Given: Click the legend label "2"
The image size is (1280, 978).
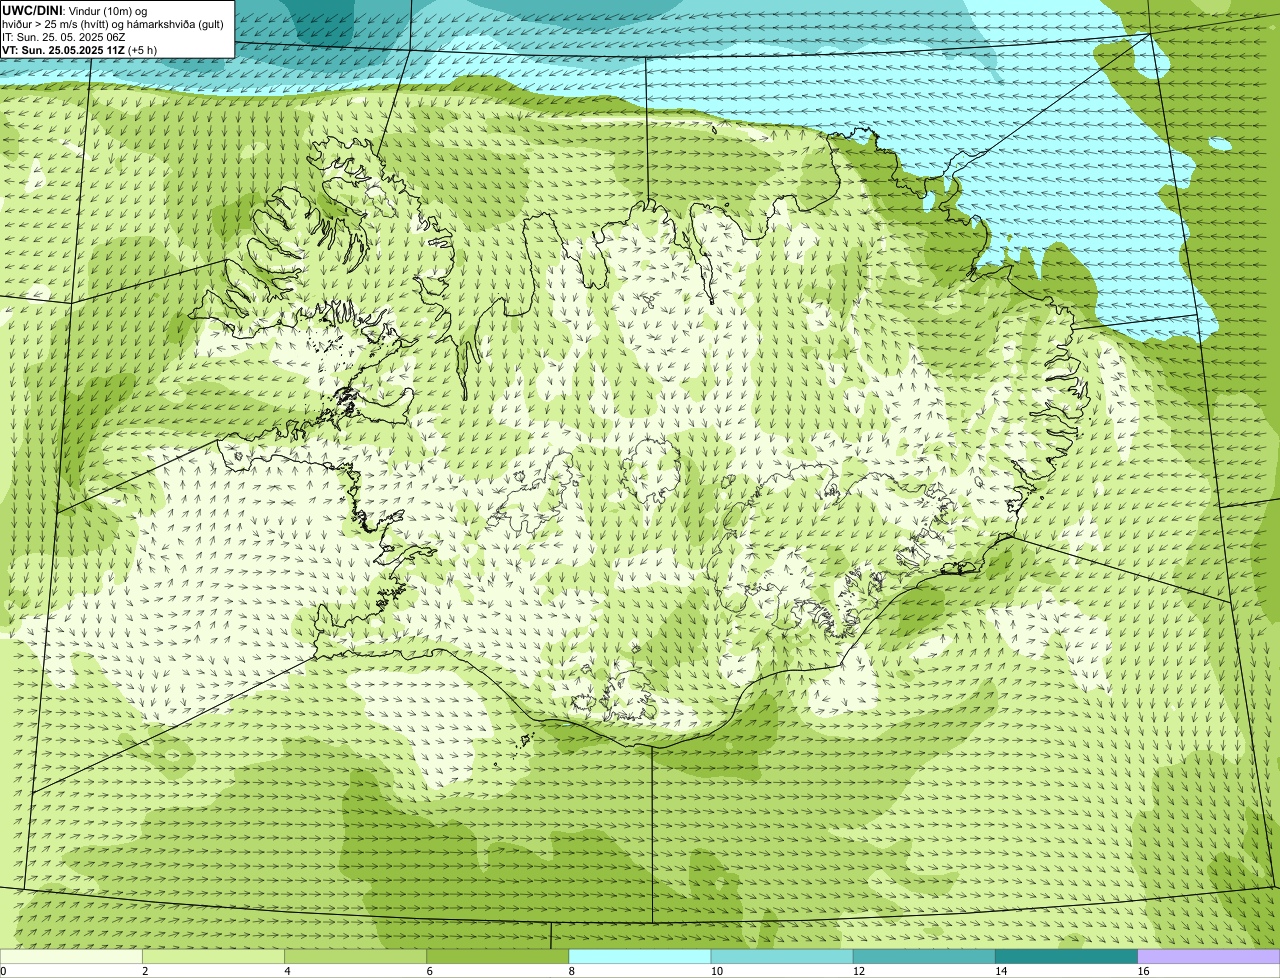Looking at the screenshot, I should tap(145, 971).
